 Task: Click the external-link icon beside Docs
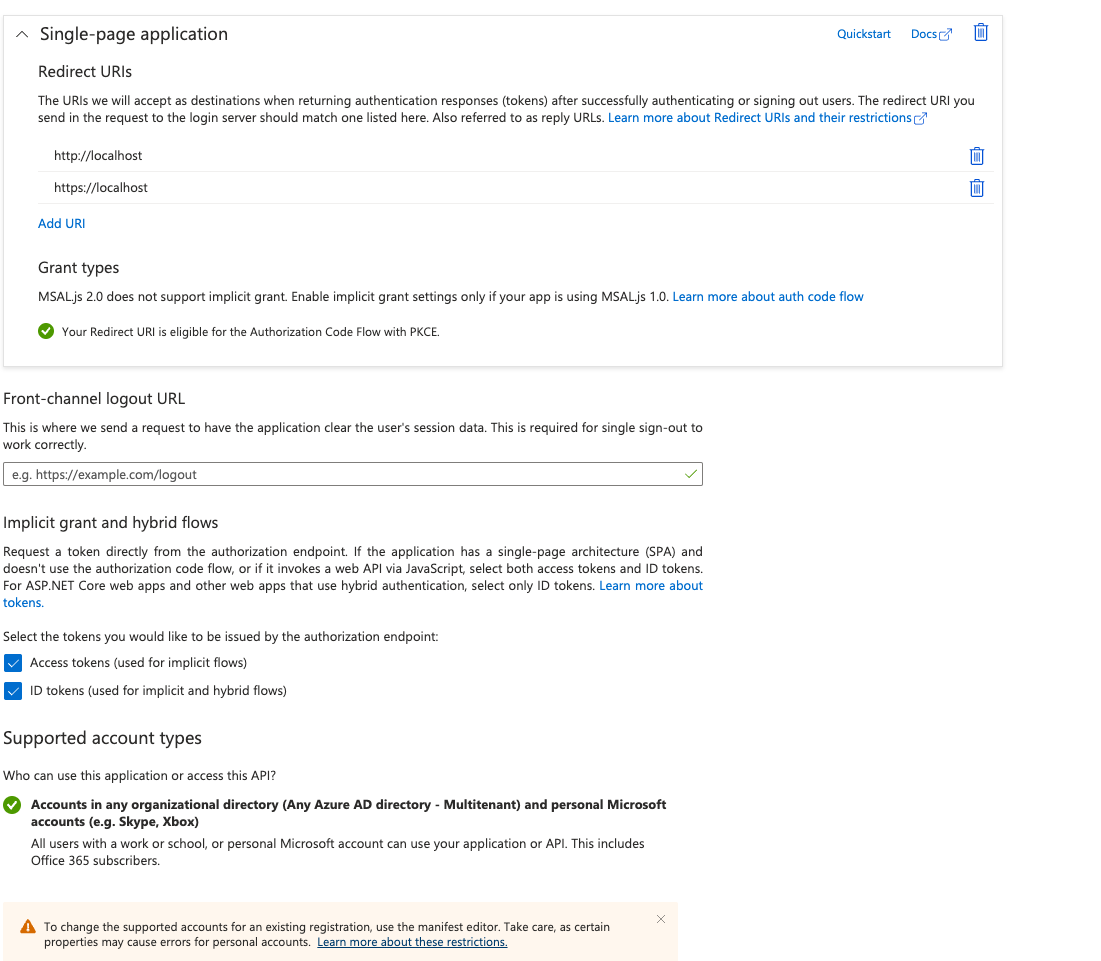[x=945, y=33]
